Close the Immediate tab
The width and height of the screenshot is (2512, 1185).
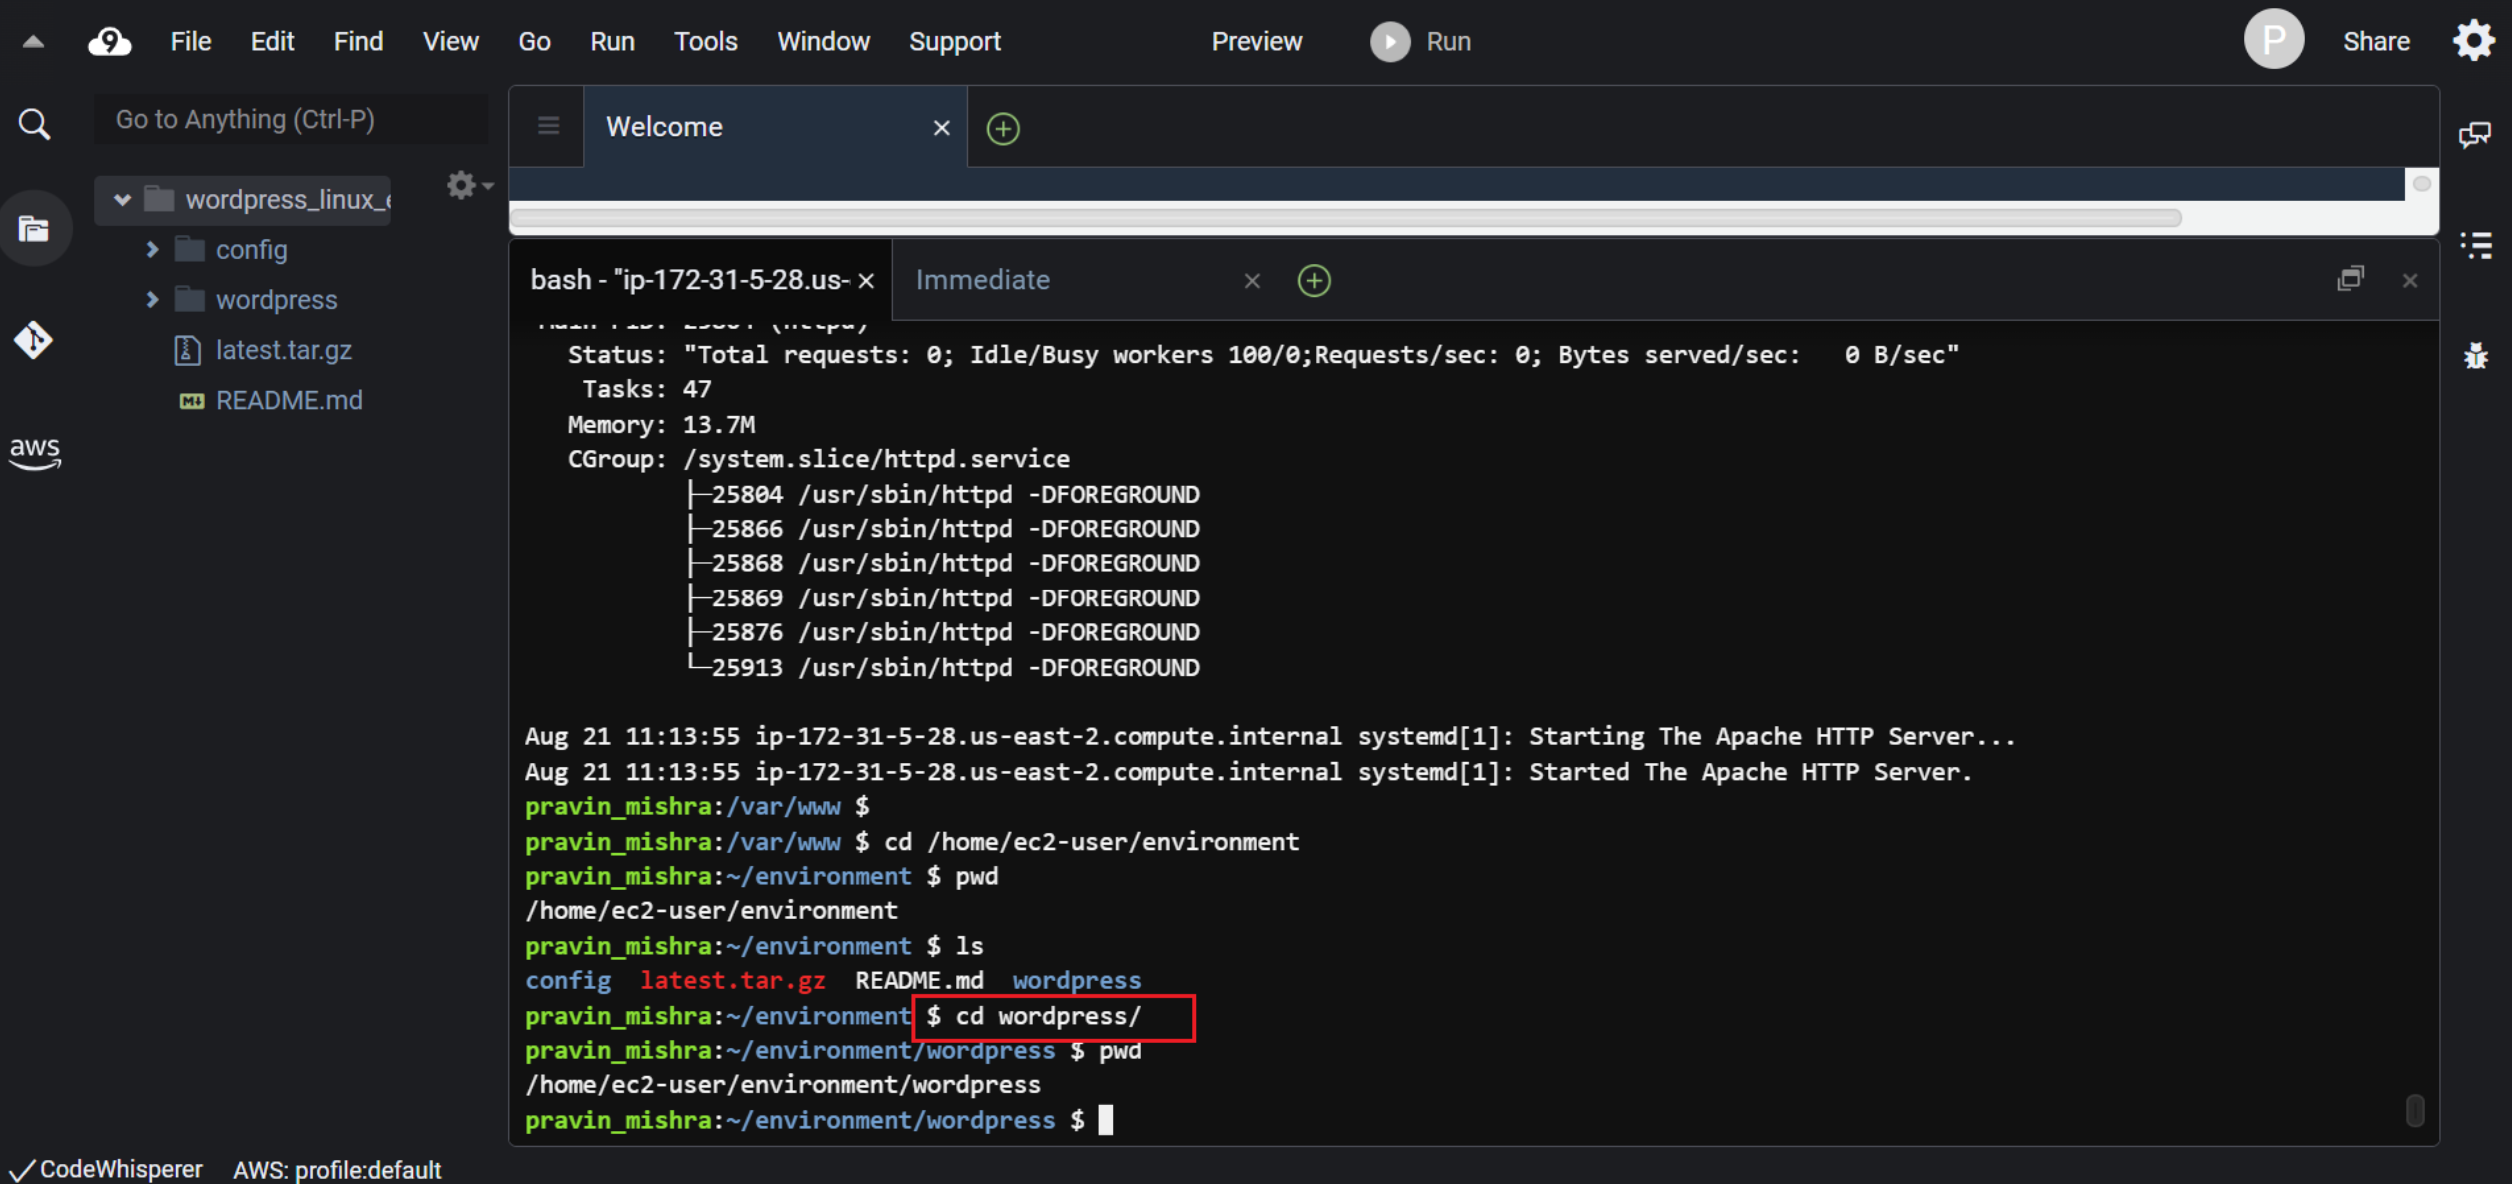(x=1252, y=281)
